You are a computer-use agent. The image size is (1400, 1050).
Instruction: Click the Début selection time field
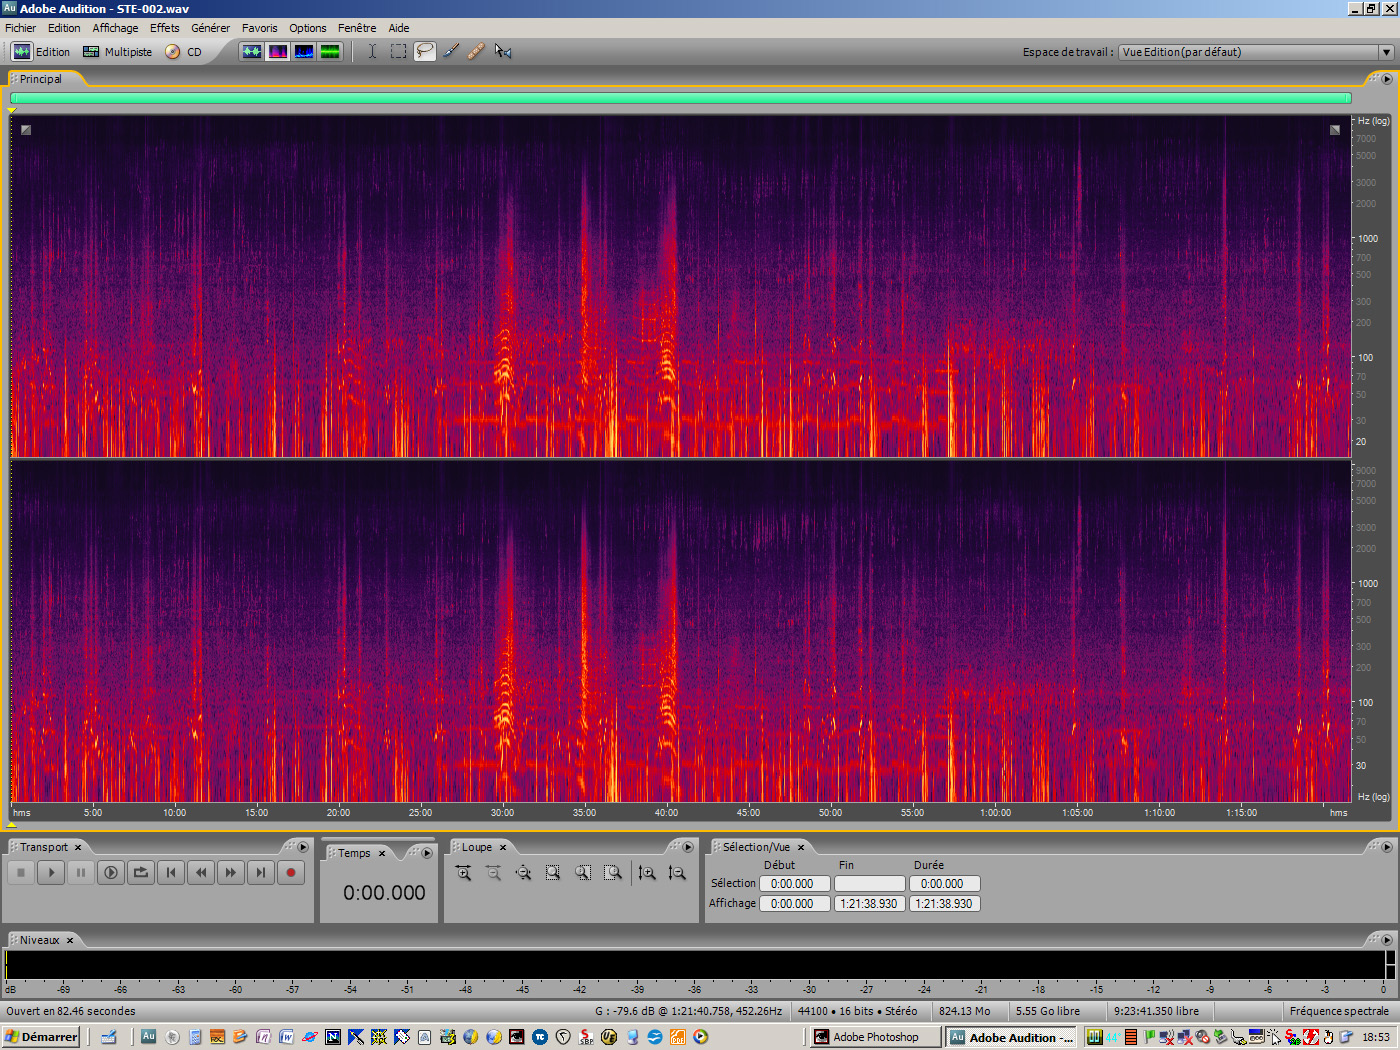point(794,883)
